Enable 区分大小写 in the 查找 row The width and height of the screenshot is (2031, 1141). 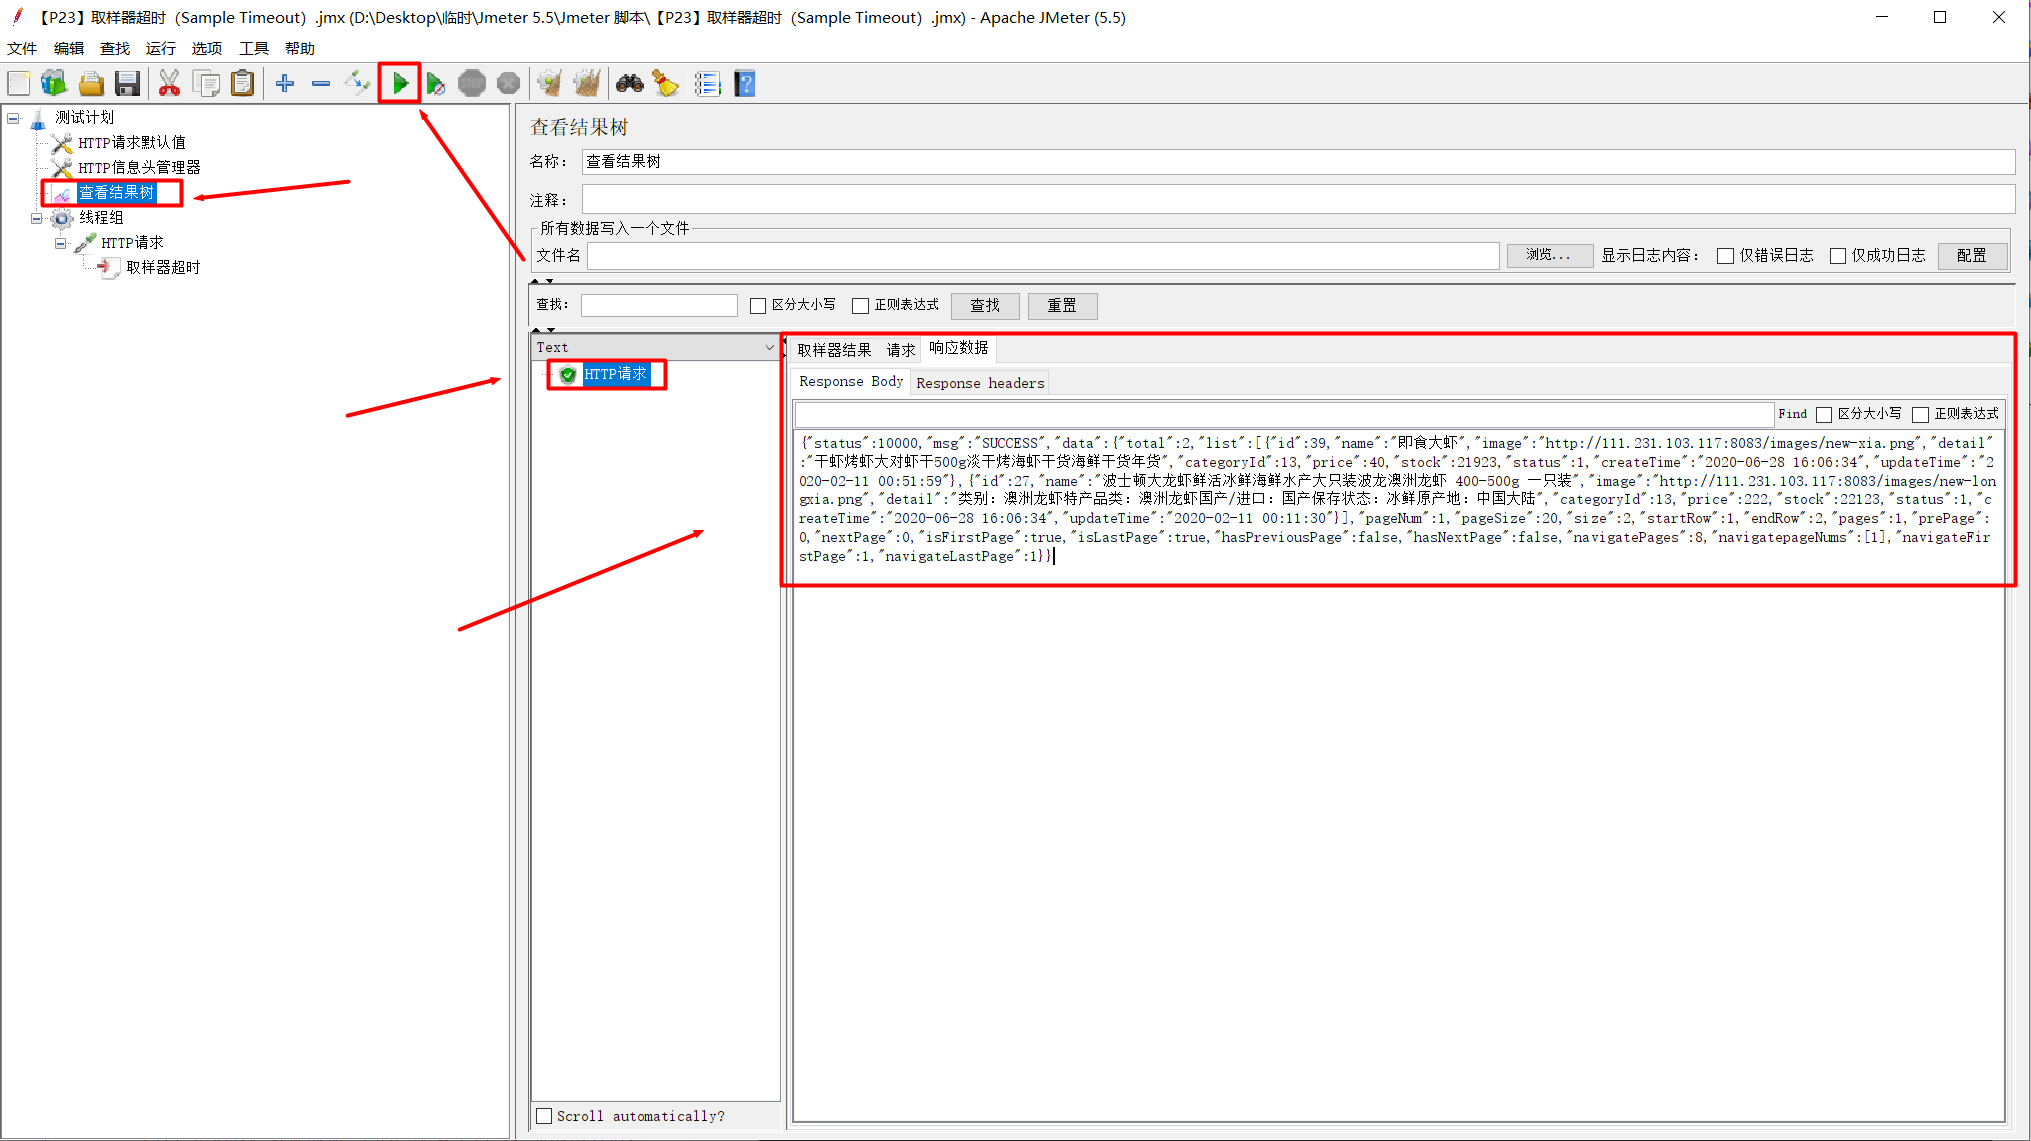pyautogui.click(x=758, y=306)
